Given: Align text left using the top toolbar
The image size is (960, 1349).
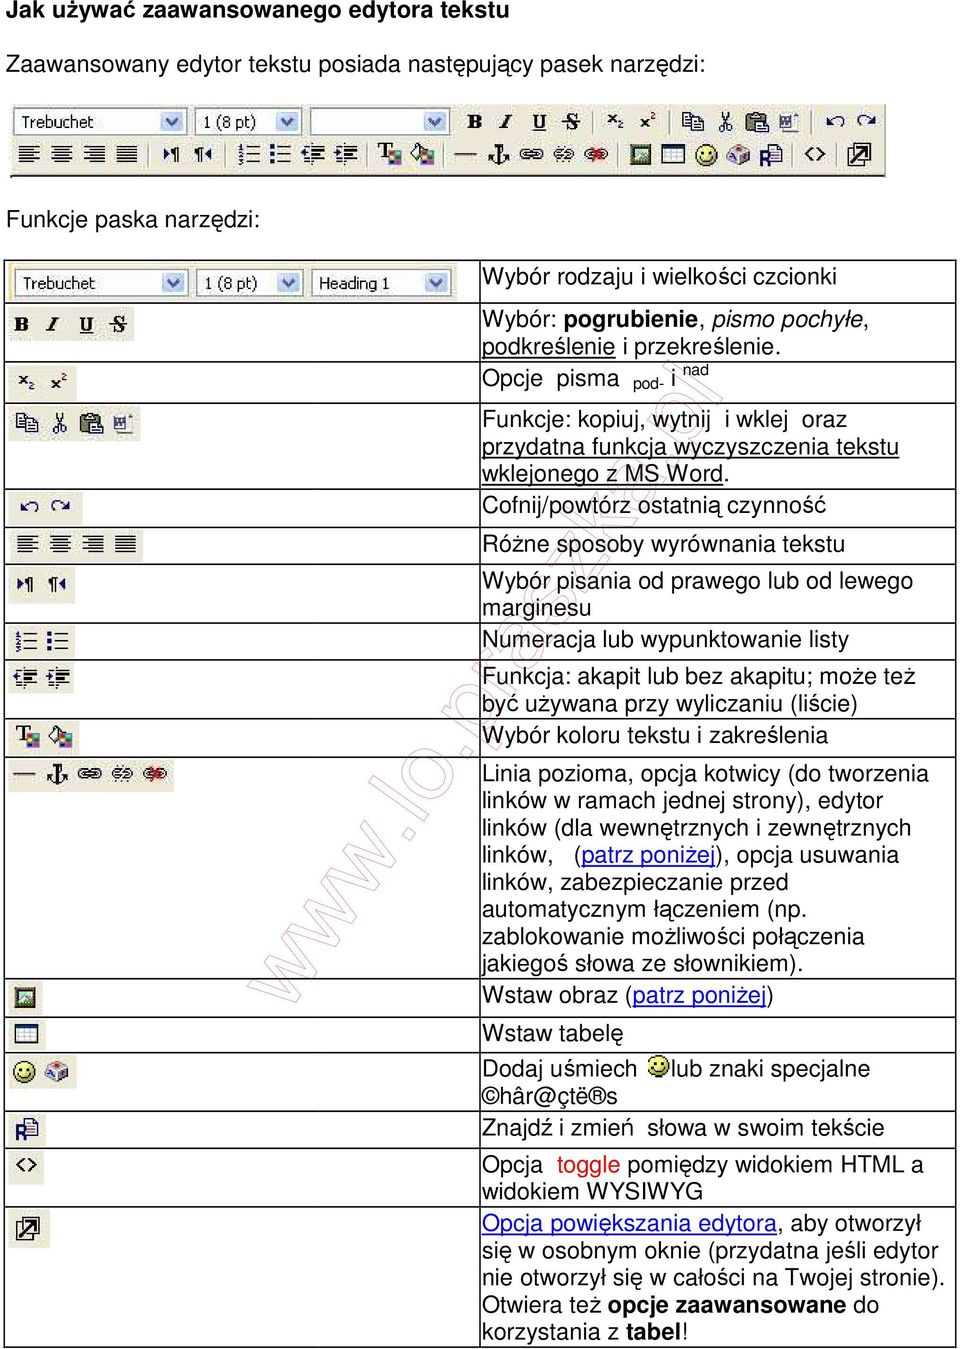Looking at the screenshot, I should point(29,154).
